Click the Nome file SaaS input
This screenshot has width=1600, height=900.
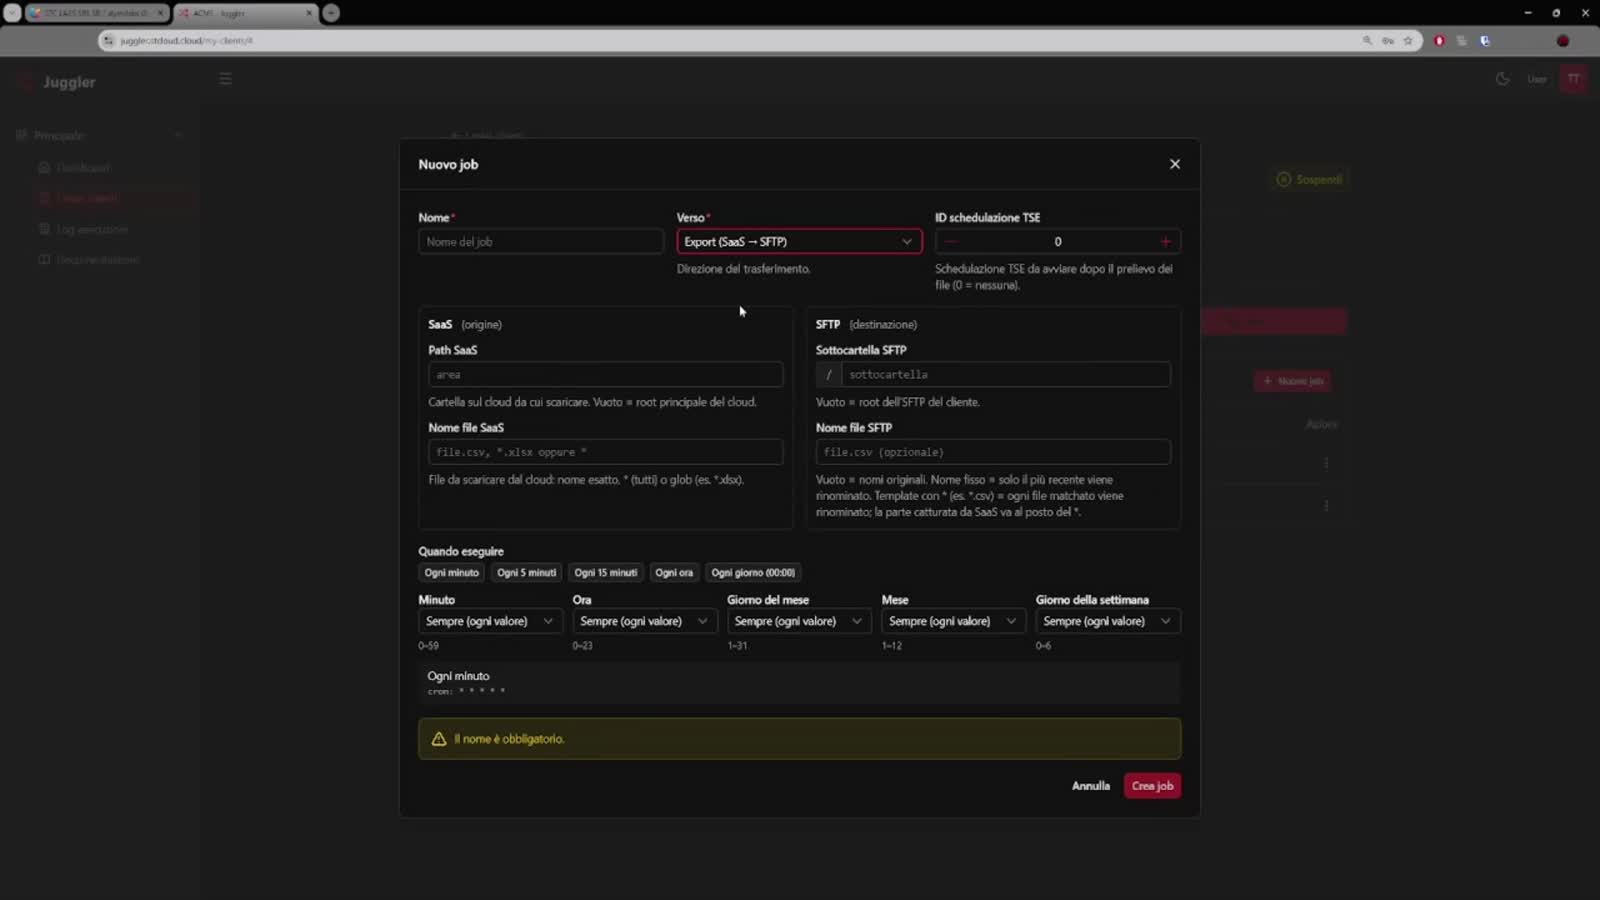(606, 452)
